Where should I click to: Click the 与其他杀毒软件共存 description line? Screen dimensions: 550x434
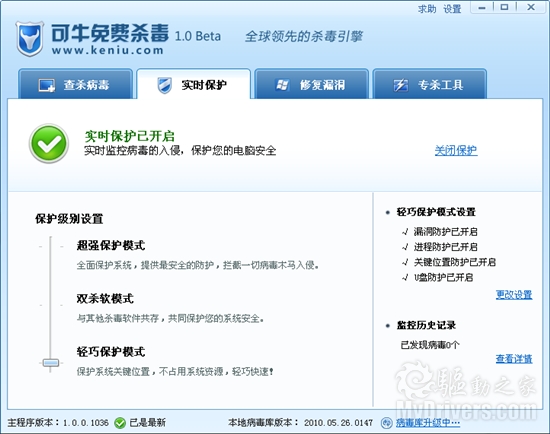[170, 318]
